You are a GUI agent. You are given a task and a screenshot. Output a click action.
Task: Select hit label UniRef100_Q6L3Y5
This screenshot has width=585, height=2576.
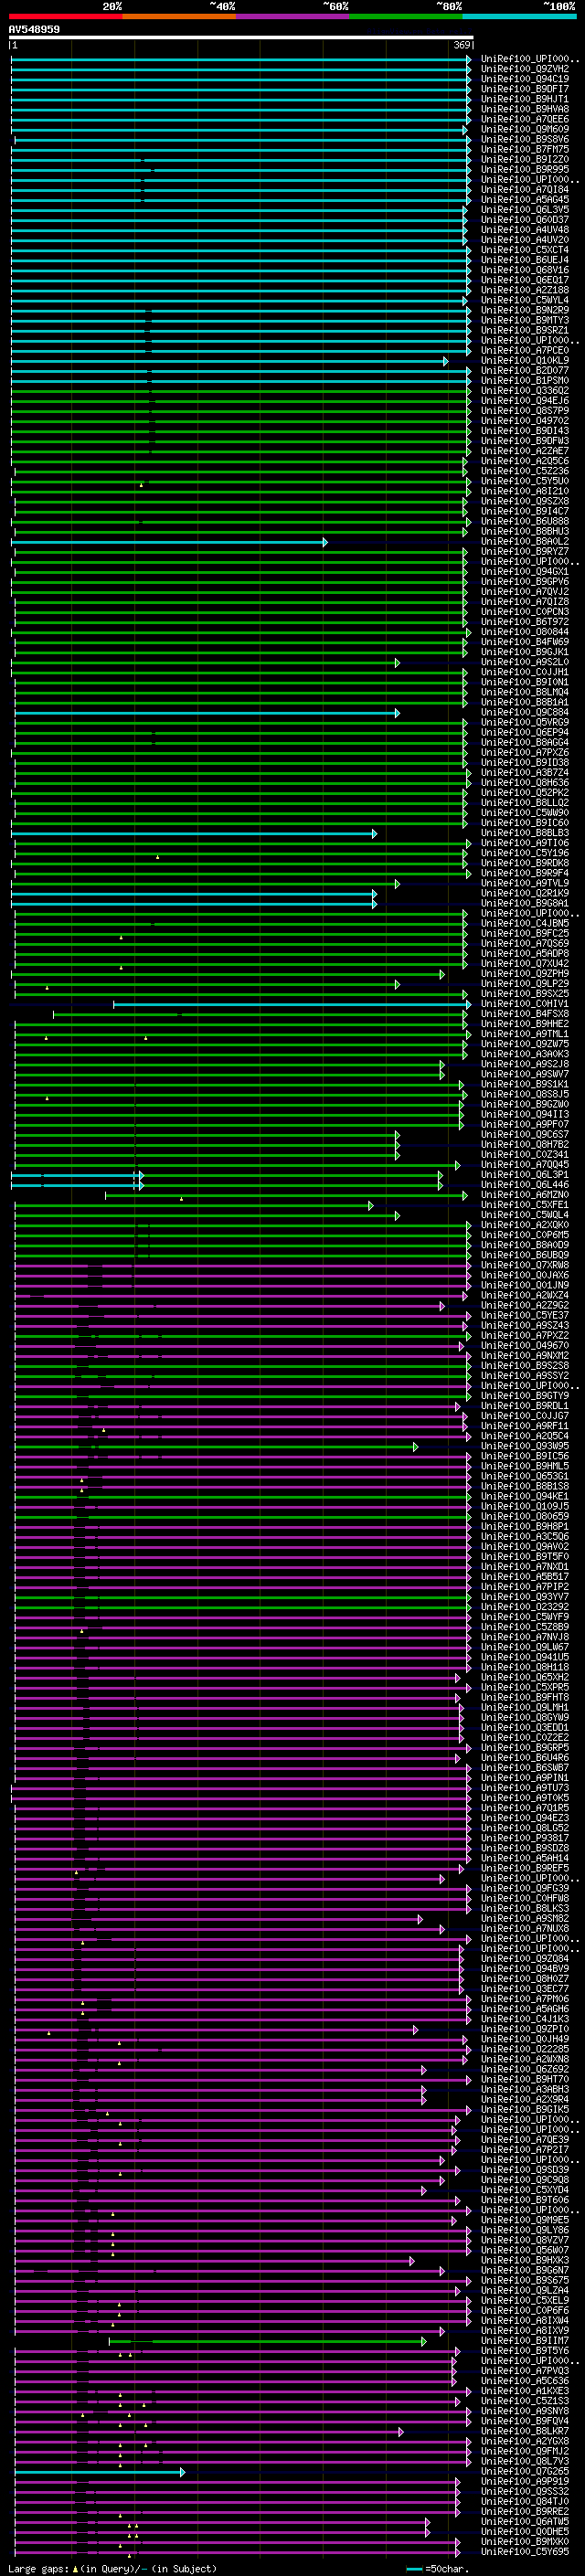click(x=525, y=210)
